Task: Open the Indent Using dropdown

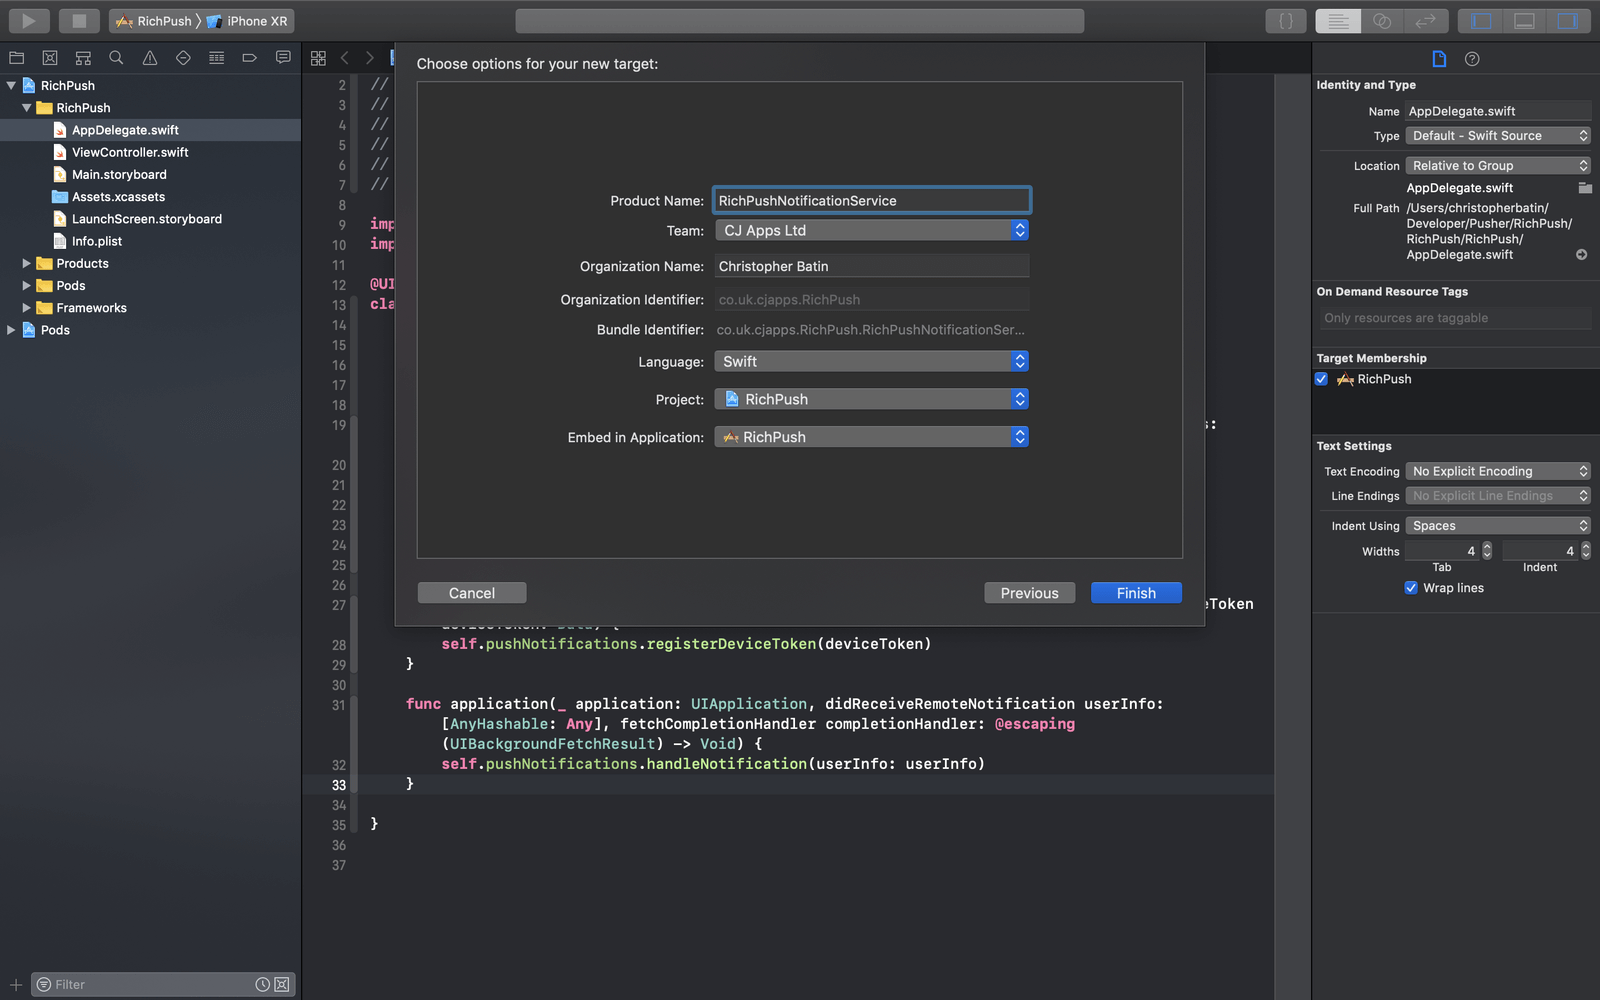Action: 1498,526
